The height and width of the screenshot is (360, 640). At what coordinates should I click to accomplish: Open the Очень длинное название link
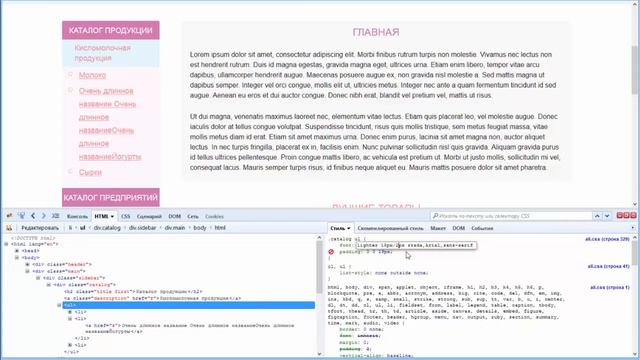tap(110, 124)
